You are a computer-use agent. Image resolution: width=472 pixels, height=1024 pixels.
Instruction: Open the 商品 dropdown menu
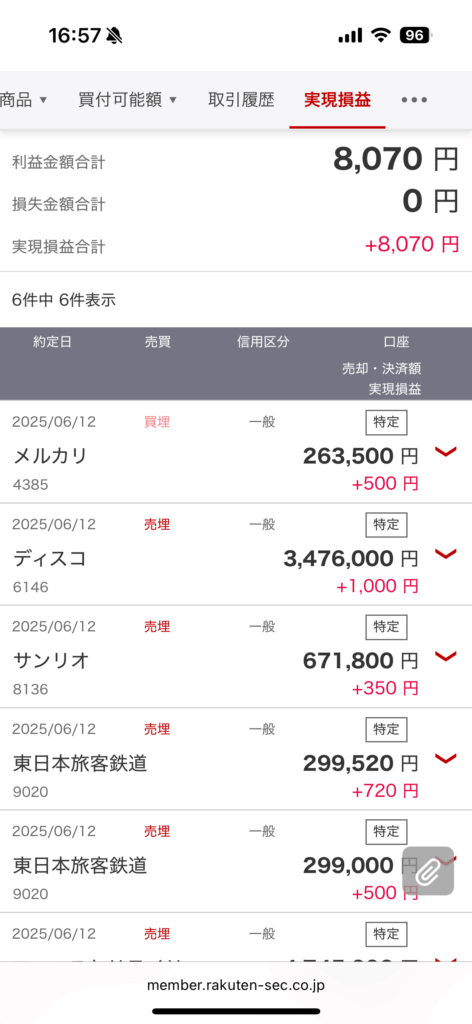24,100
